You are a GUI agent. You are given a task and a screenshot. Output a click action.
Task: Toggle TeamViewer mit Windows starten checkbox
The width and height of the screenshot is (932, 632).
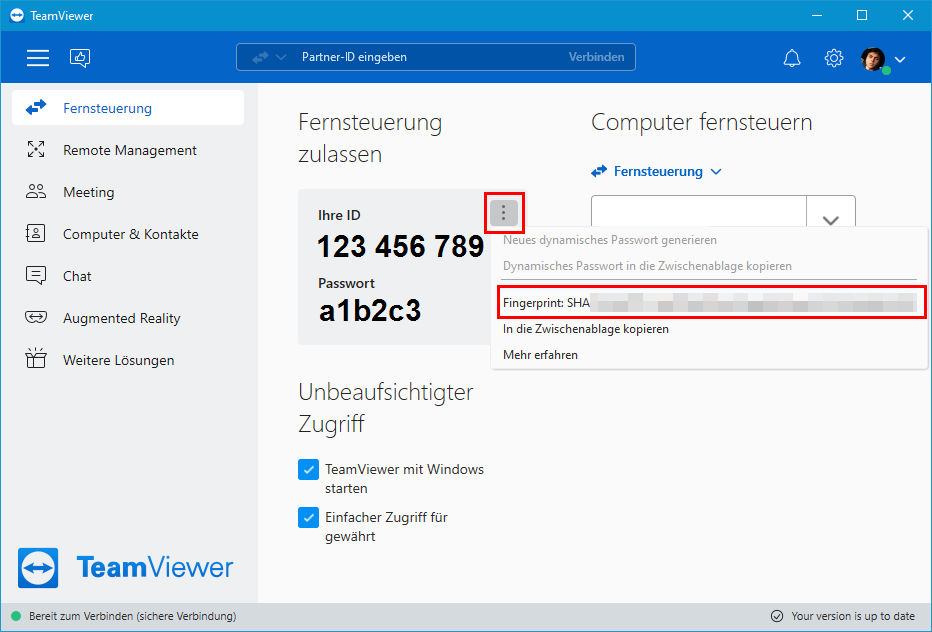[308, 469]
